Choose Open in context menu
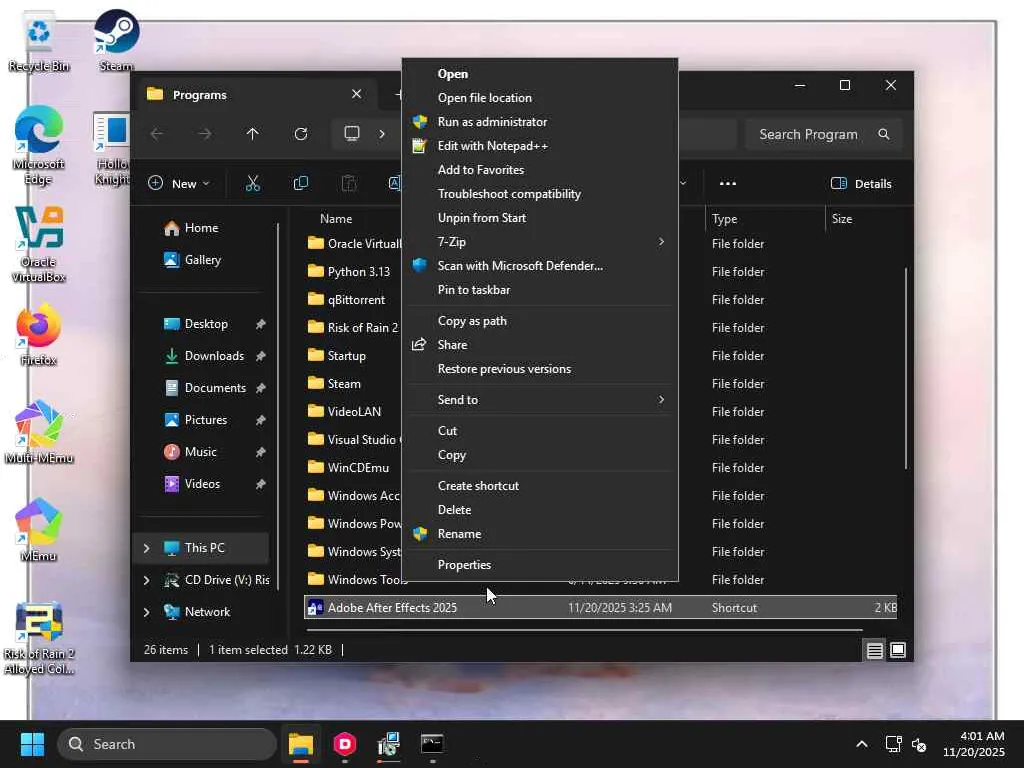The width and height of the screenshot is (1024, 768). coord(541,74)
